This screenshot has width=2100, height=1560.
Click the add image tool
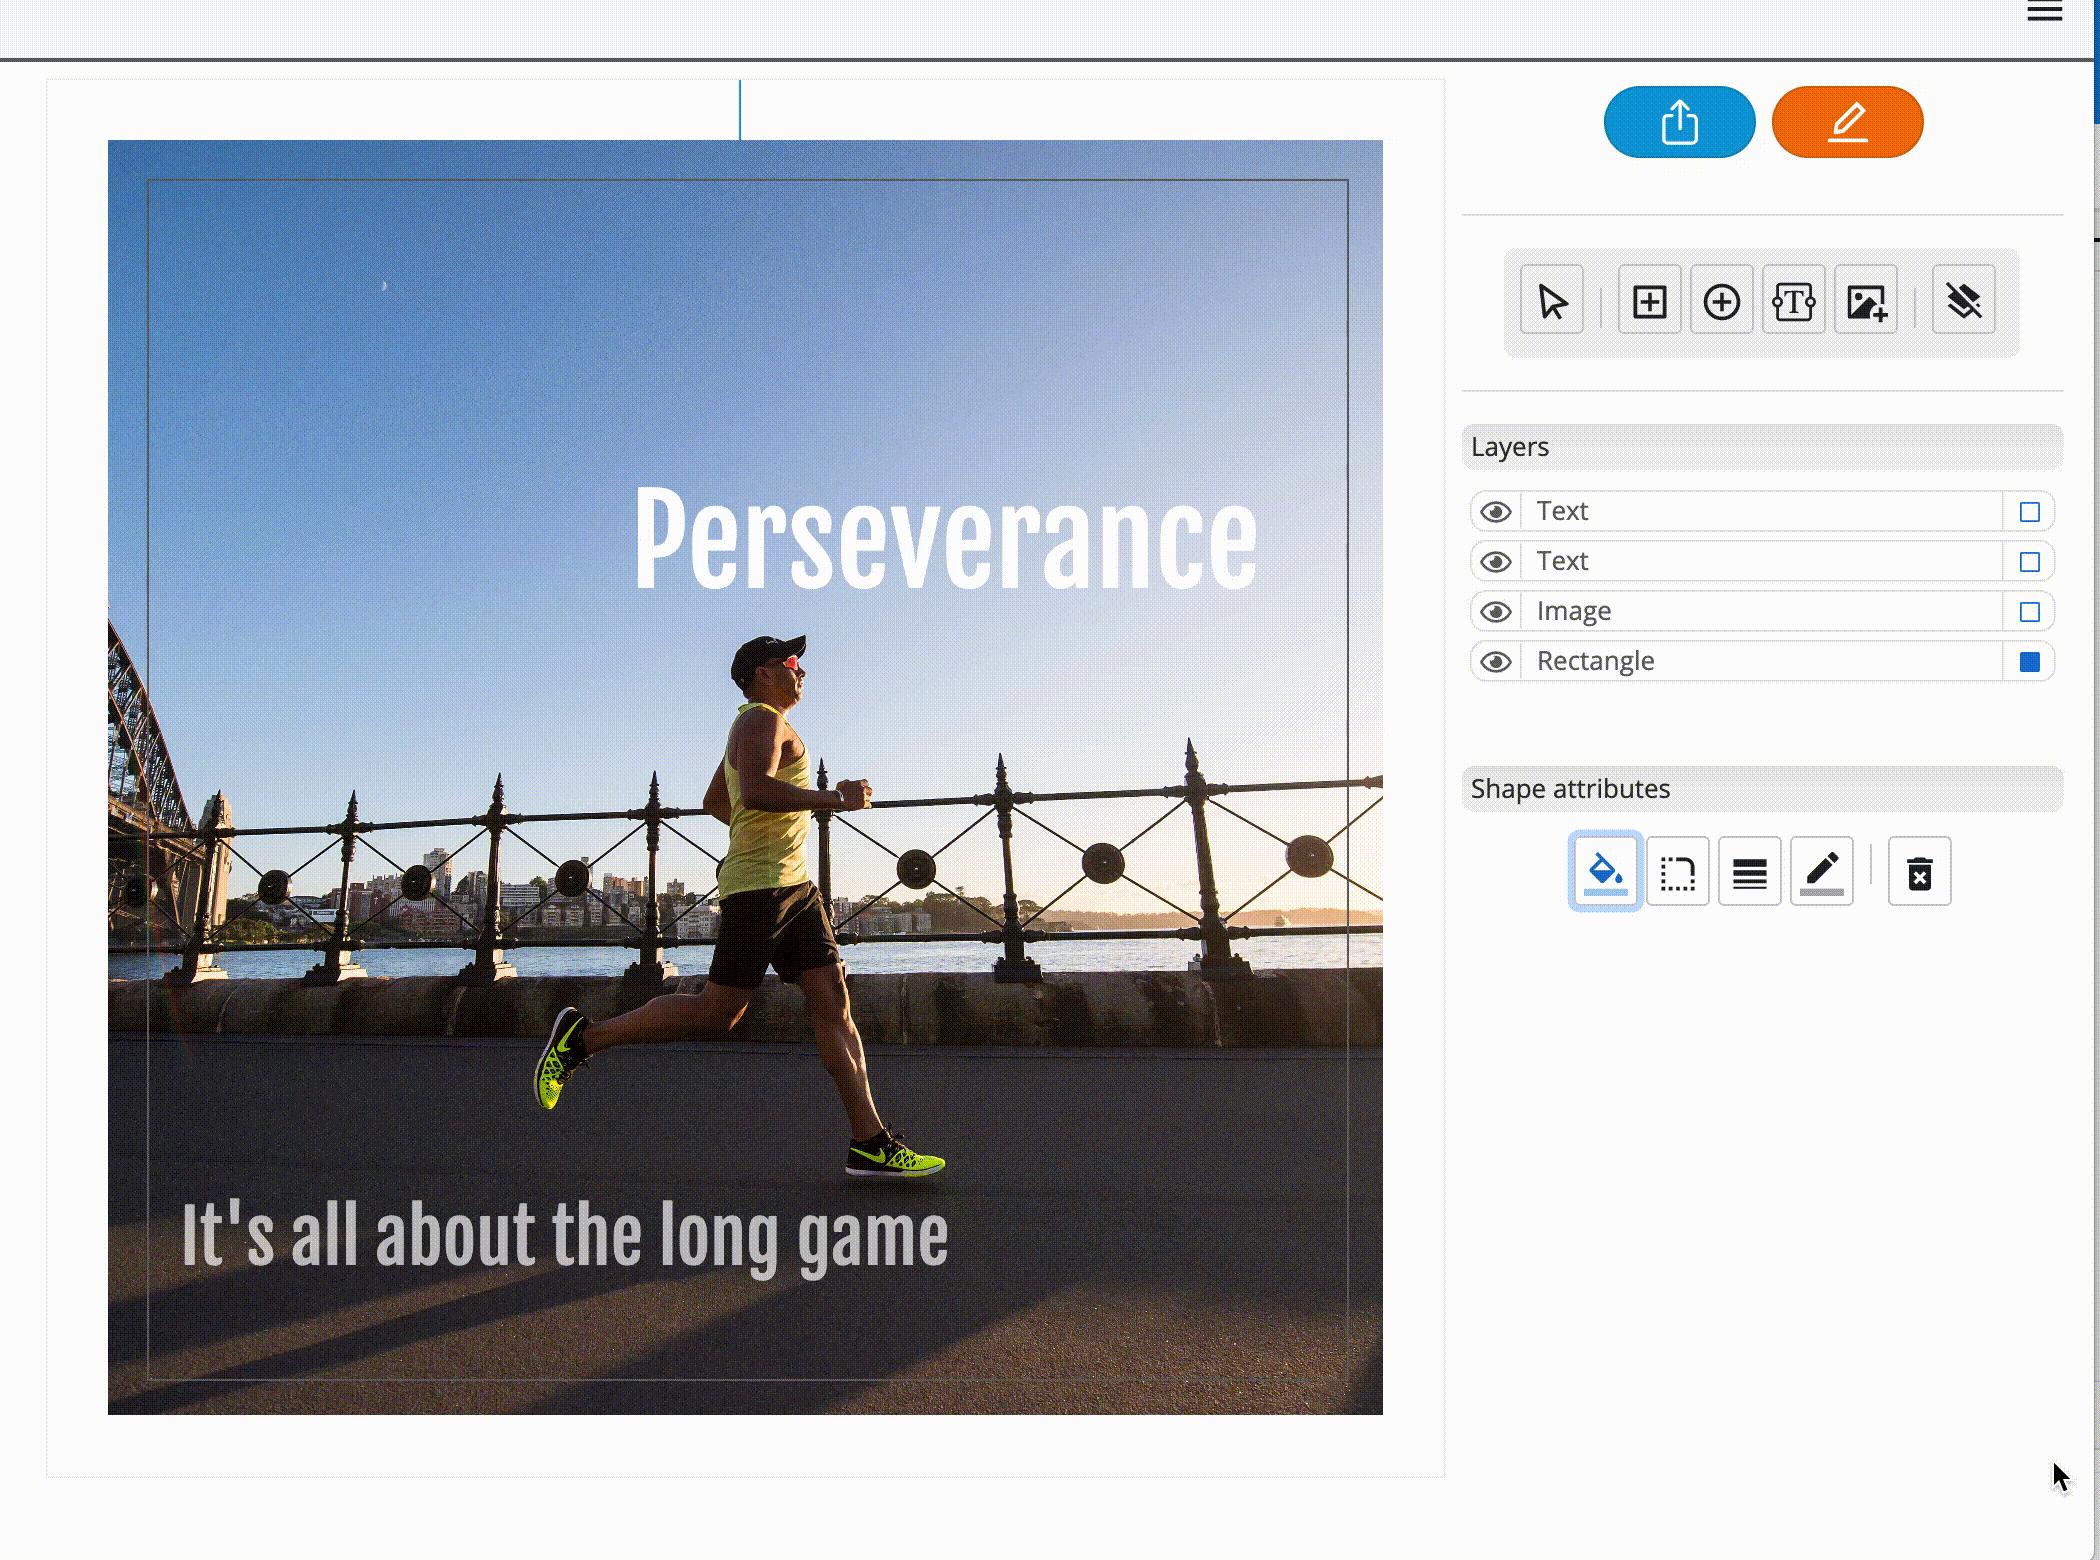(x=1866, y=301)
